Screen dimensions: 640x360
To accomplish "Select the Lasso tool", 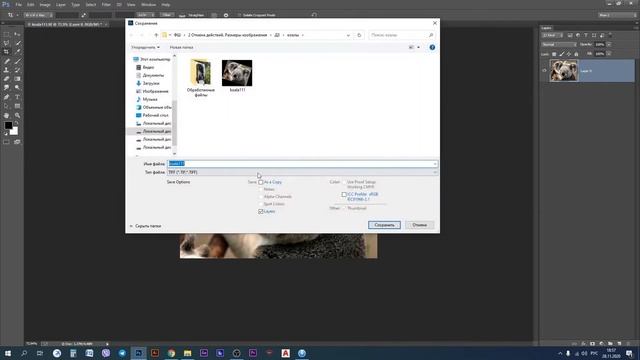I will click(x=6, y=43).
